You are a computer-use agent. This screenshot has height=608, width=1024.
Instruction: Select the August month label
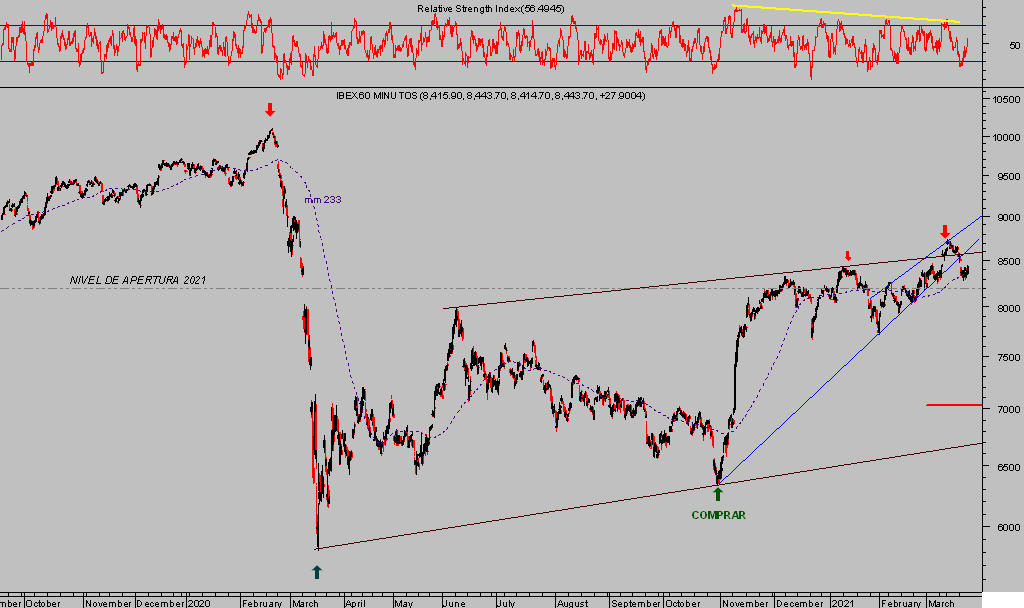572,603
